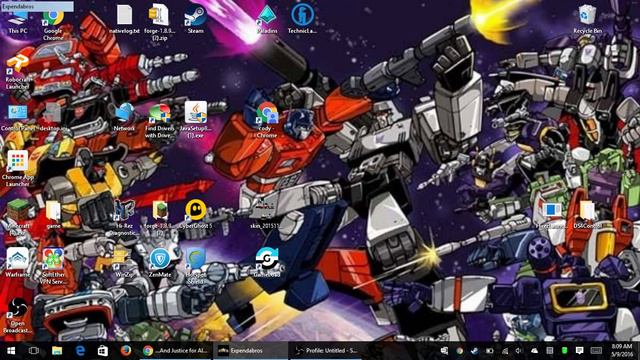The height and width of the screenshot is (360, 640).
Task: Open the ZenMate desktop shortcut
Action: [160, 263]
